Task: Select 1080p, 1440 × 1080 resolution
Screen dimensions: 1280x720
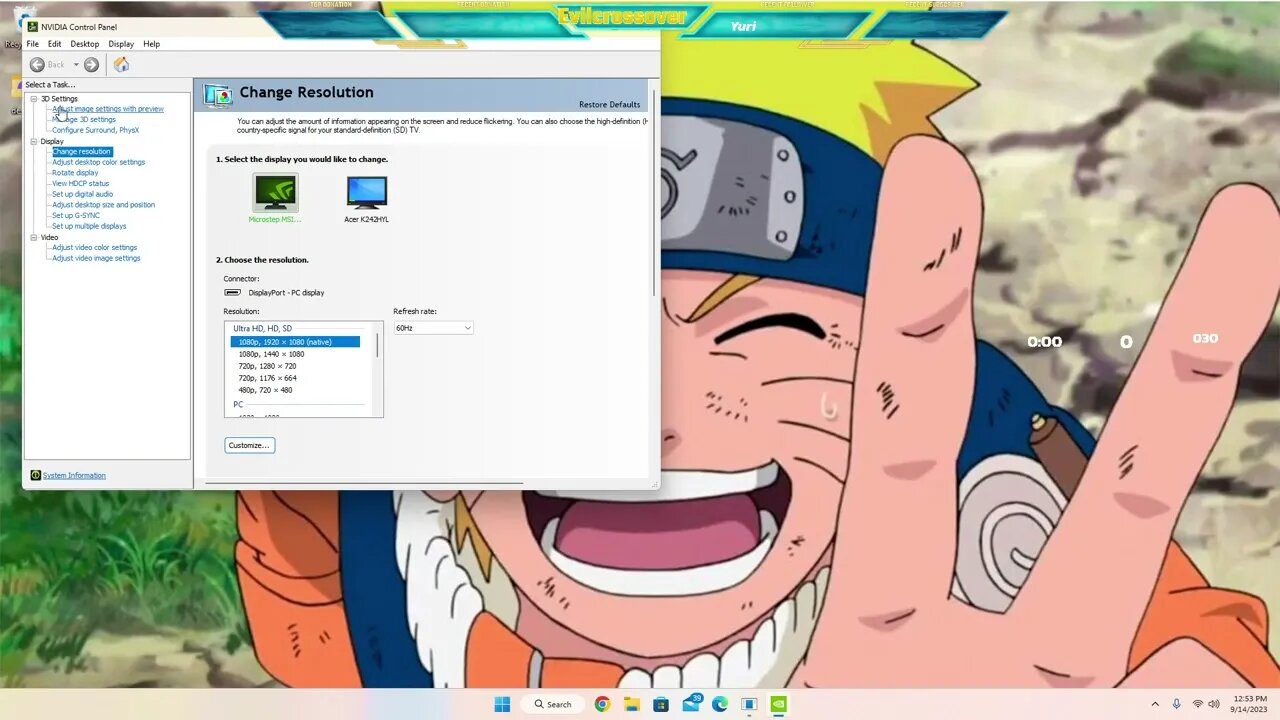Action: pos(271,354)
